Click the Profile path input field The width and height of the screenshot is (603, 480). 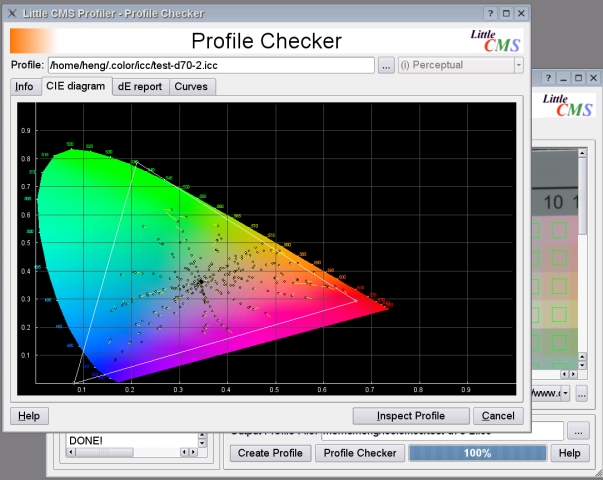211,65
